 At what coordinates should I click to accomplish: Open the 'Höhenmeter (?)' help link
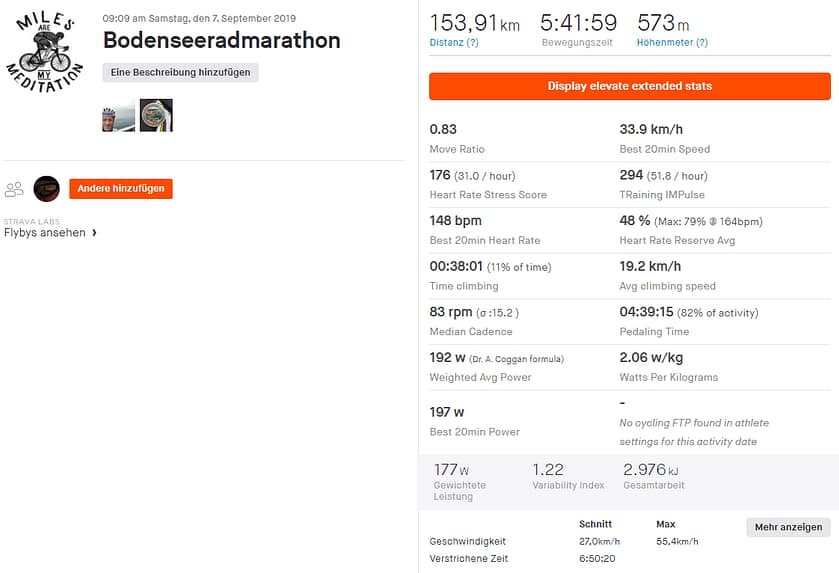(x=672, y=43)
